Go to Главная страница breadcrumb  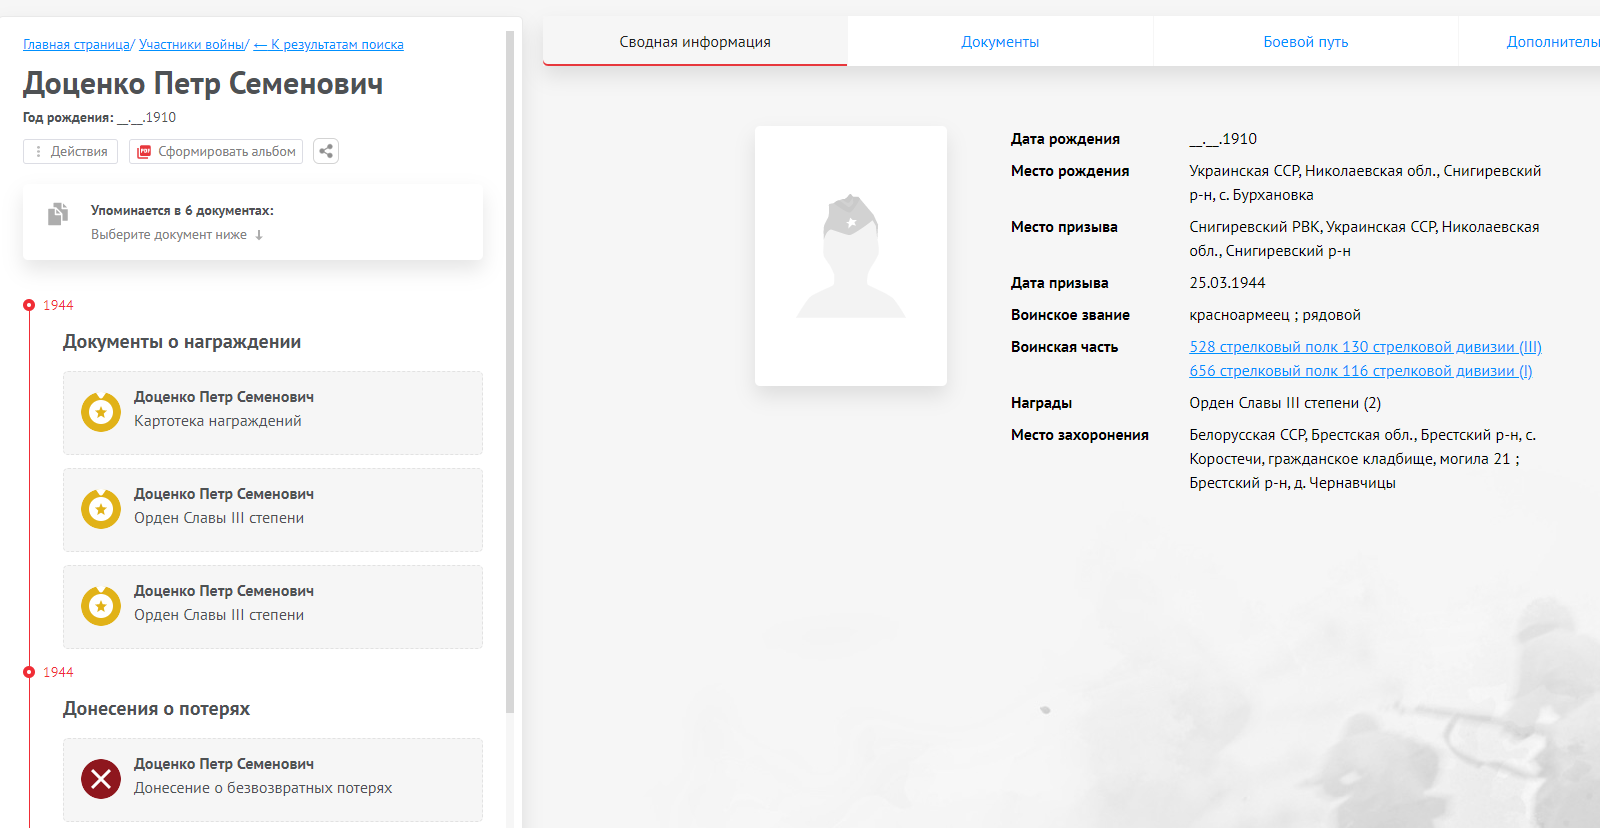pyautogui.click(x=76, y=45)
